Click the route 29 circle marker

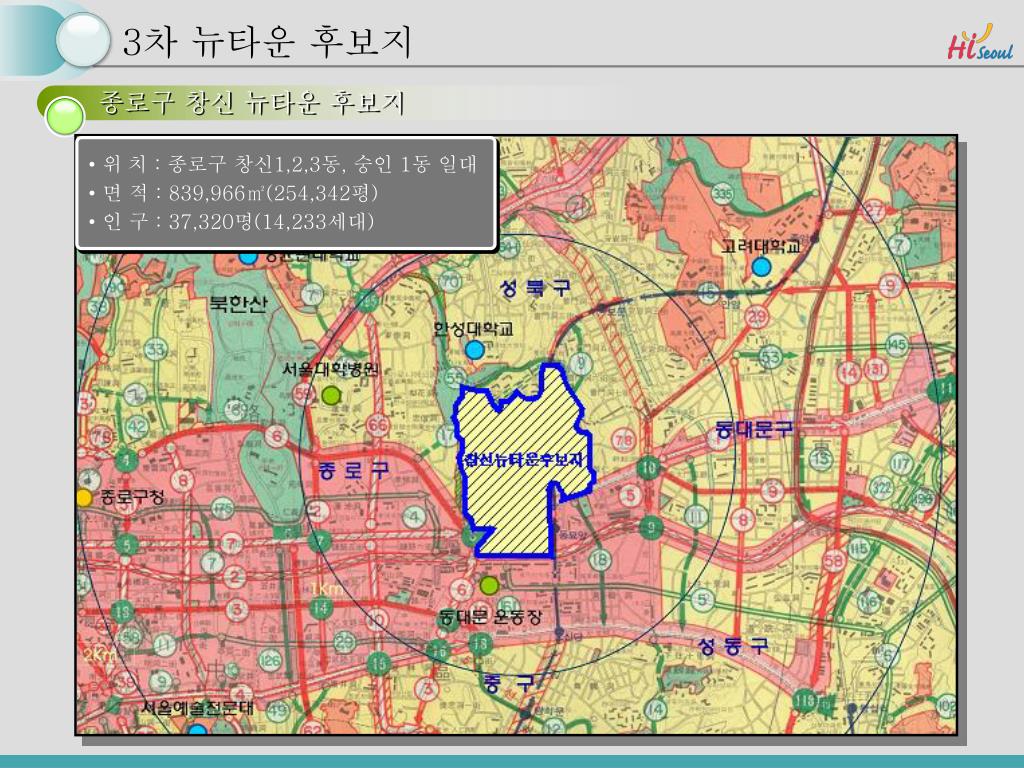756,316
